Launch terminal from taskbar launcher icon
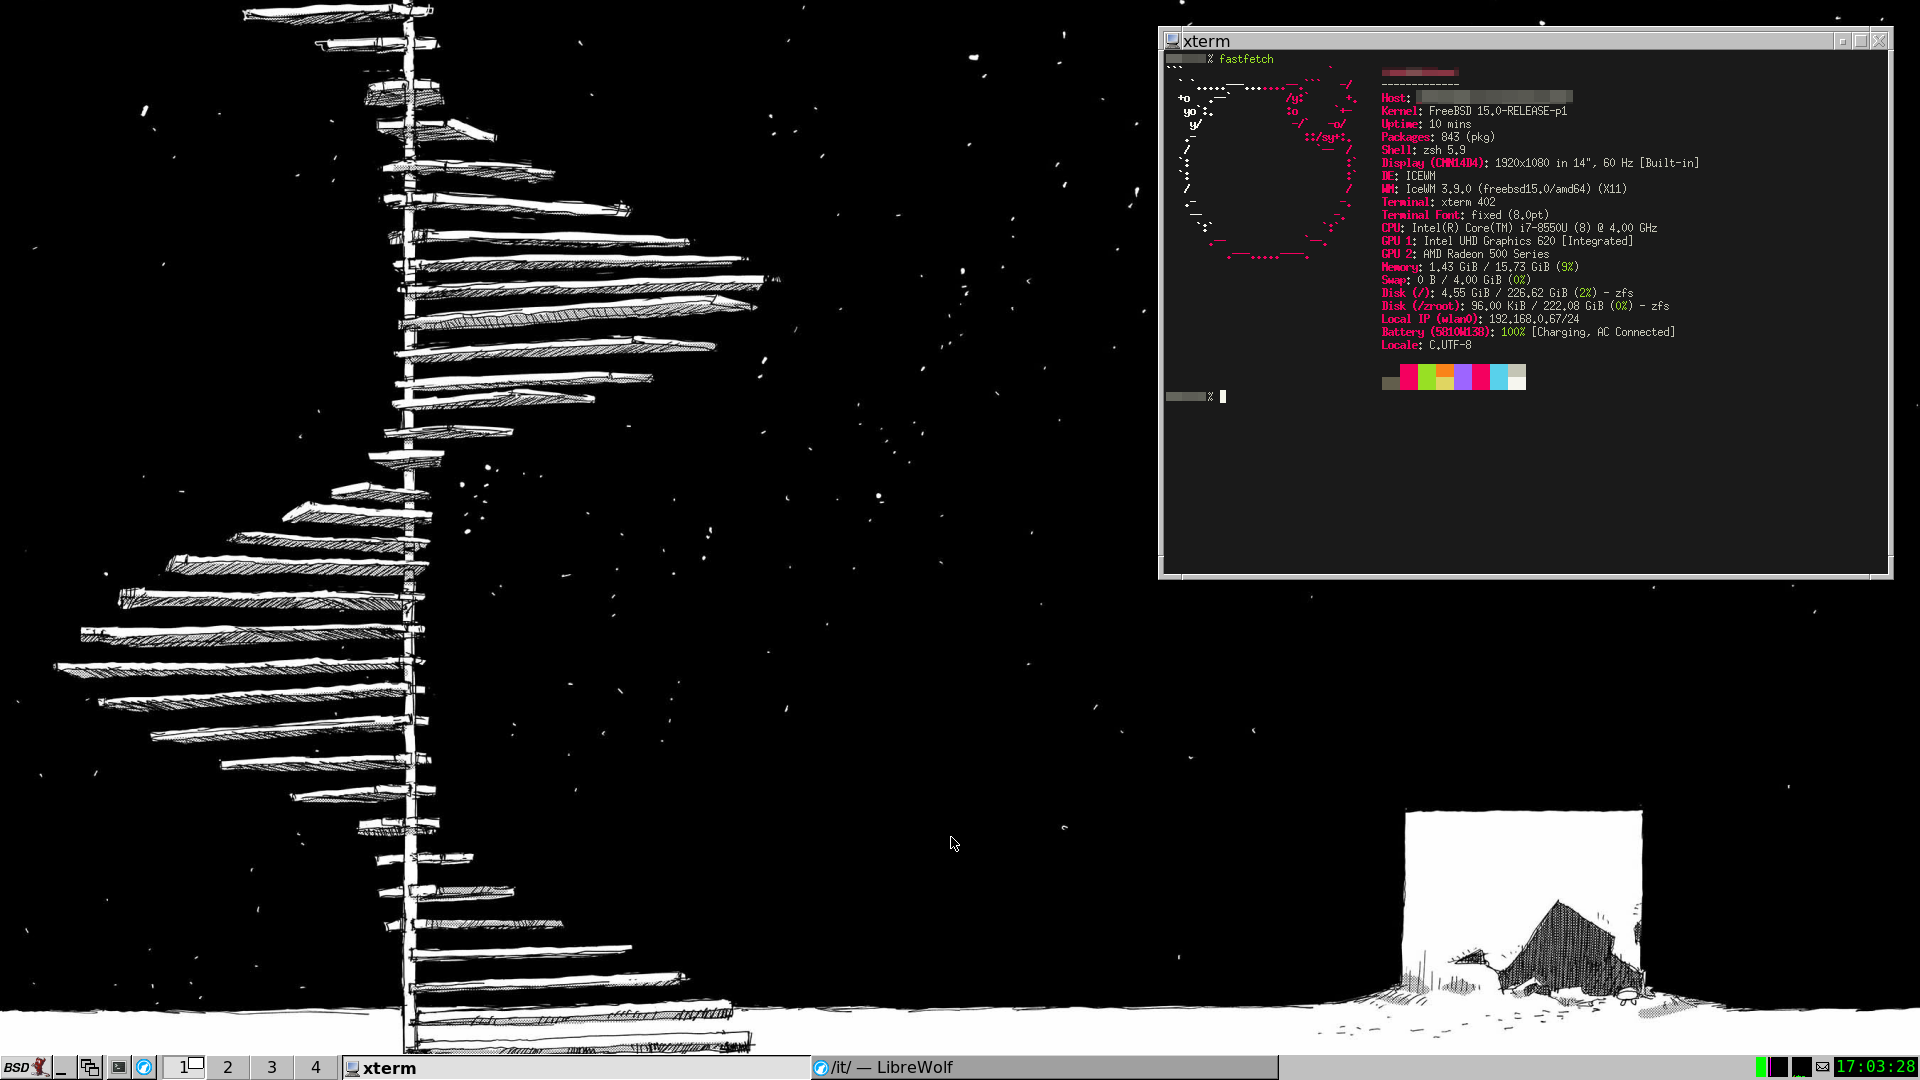Image resolution: width=1920 pixels, height=1080 pixels. point(118,1067)
